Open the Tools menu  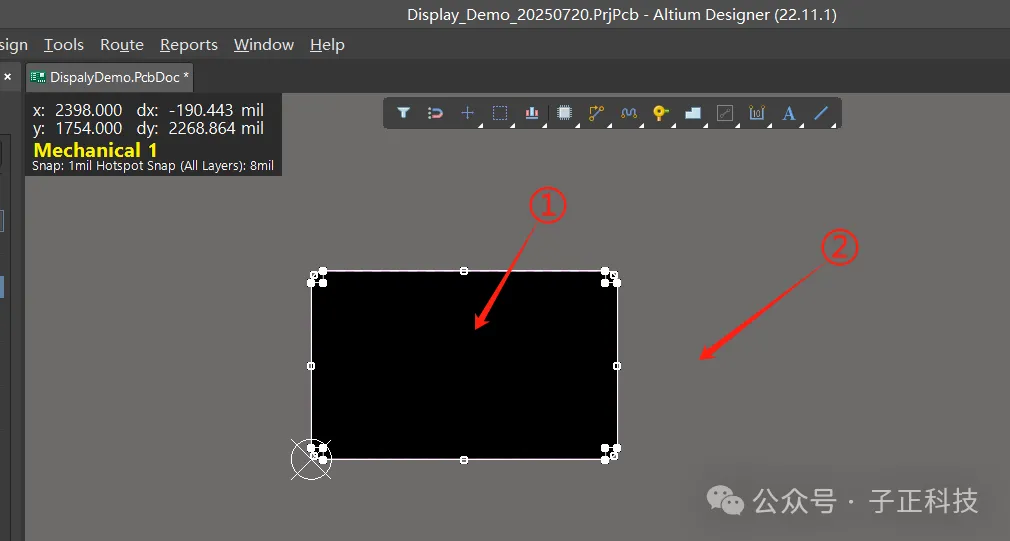(x=64, y=44)
